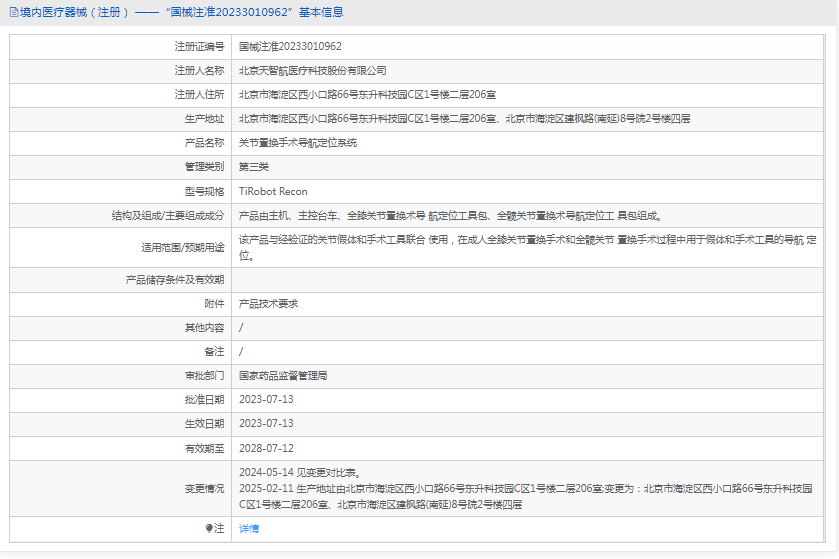Click the 其他内容 label
The height and width of the screenshot is (559, 839).
(204, 328)
